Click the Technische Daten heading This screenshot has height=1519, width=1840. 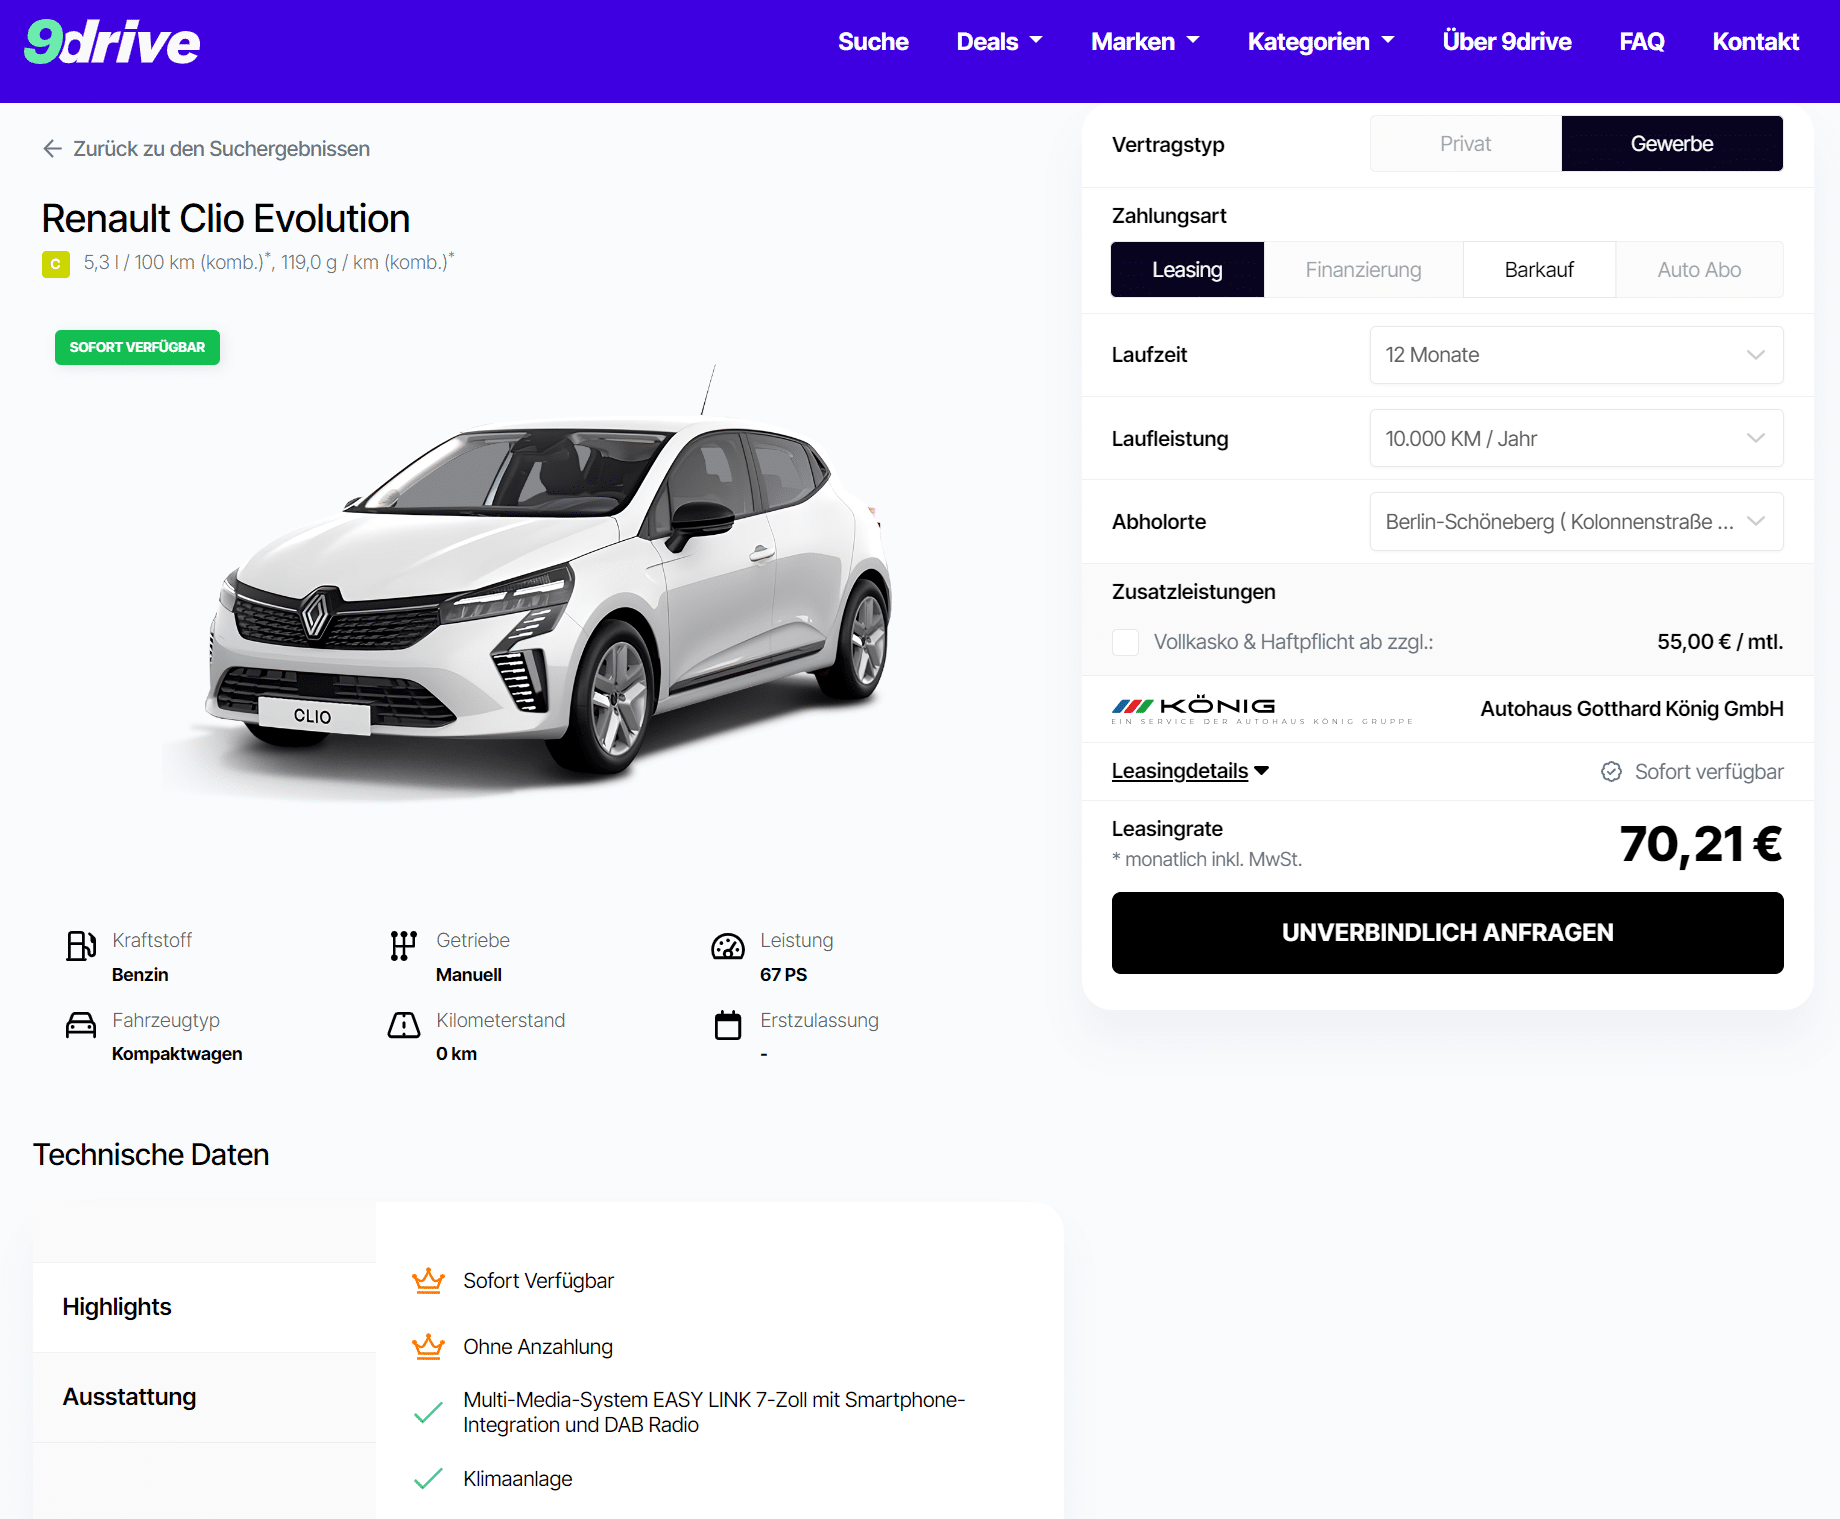pos(151,1155)
